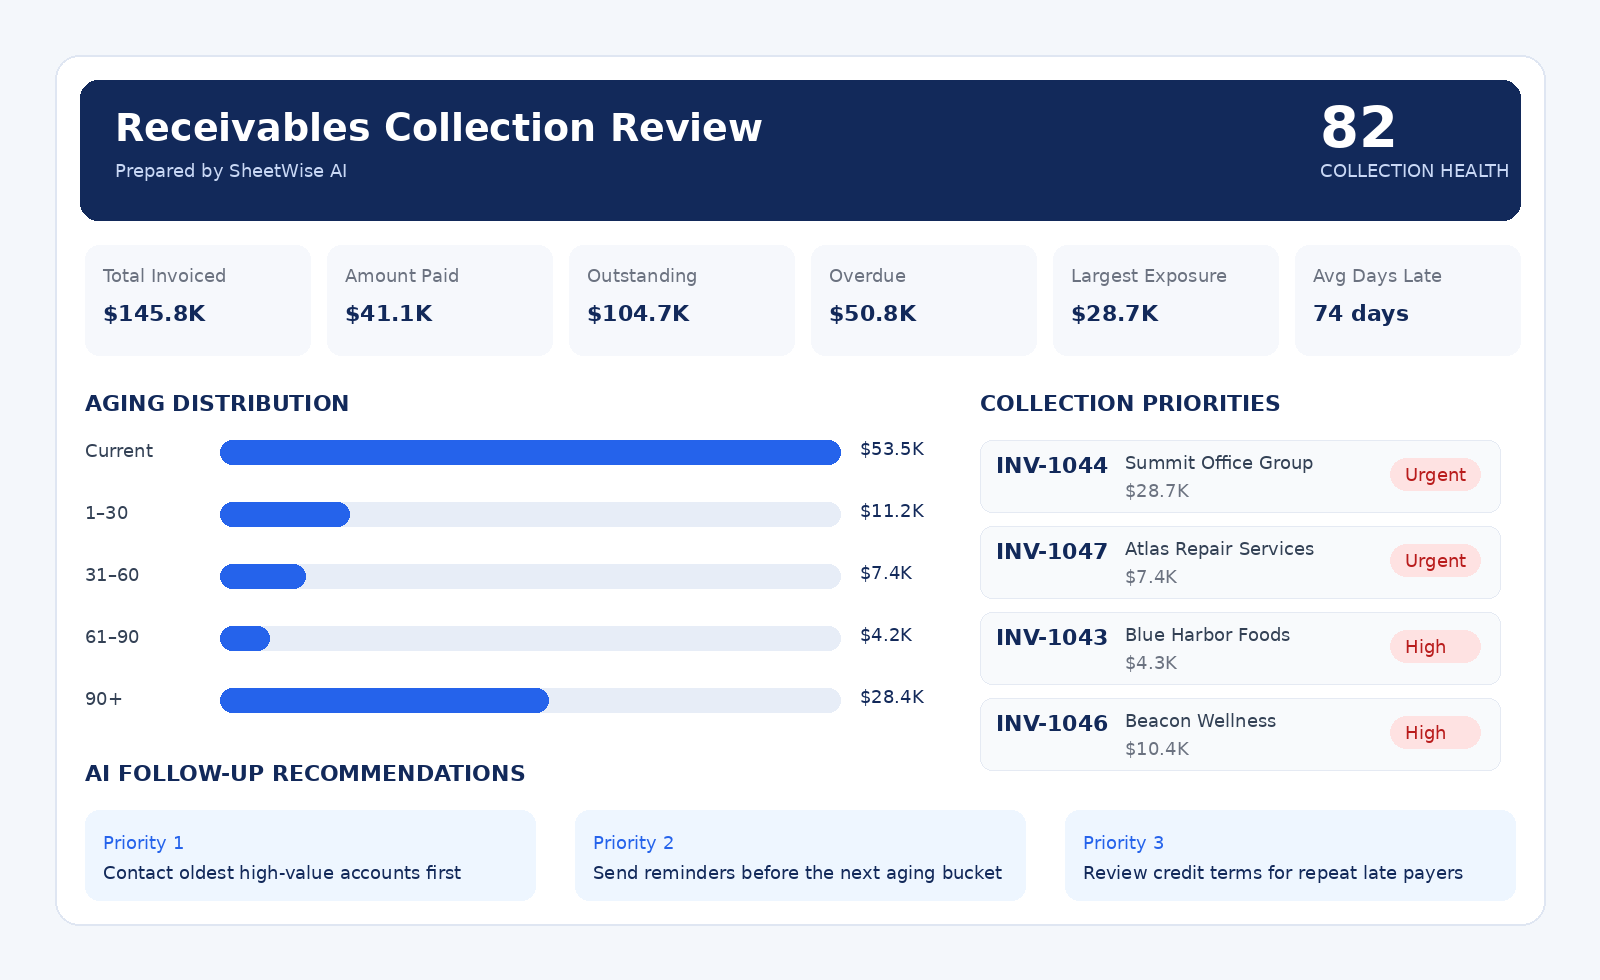Click the 'Prepared by SheetWise AI' subtitle
The width and height of the screenshot is (1600, 980).
(x=231, y=171)
